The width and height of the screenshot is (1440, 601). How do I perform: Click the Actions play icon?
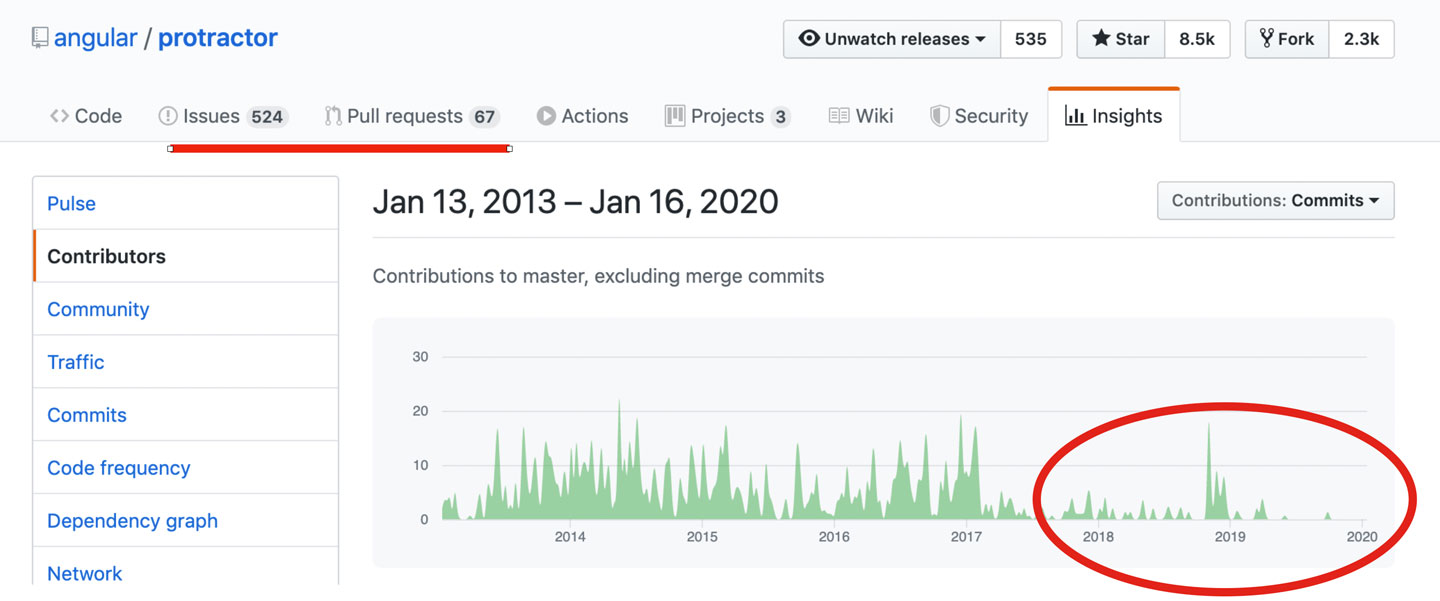click(546, 116)
